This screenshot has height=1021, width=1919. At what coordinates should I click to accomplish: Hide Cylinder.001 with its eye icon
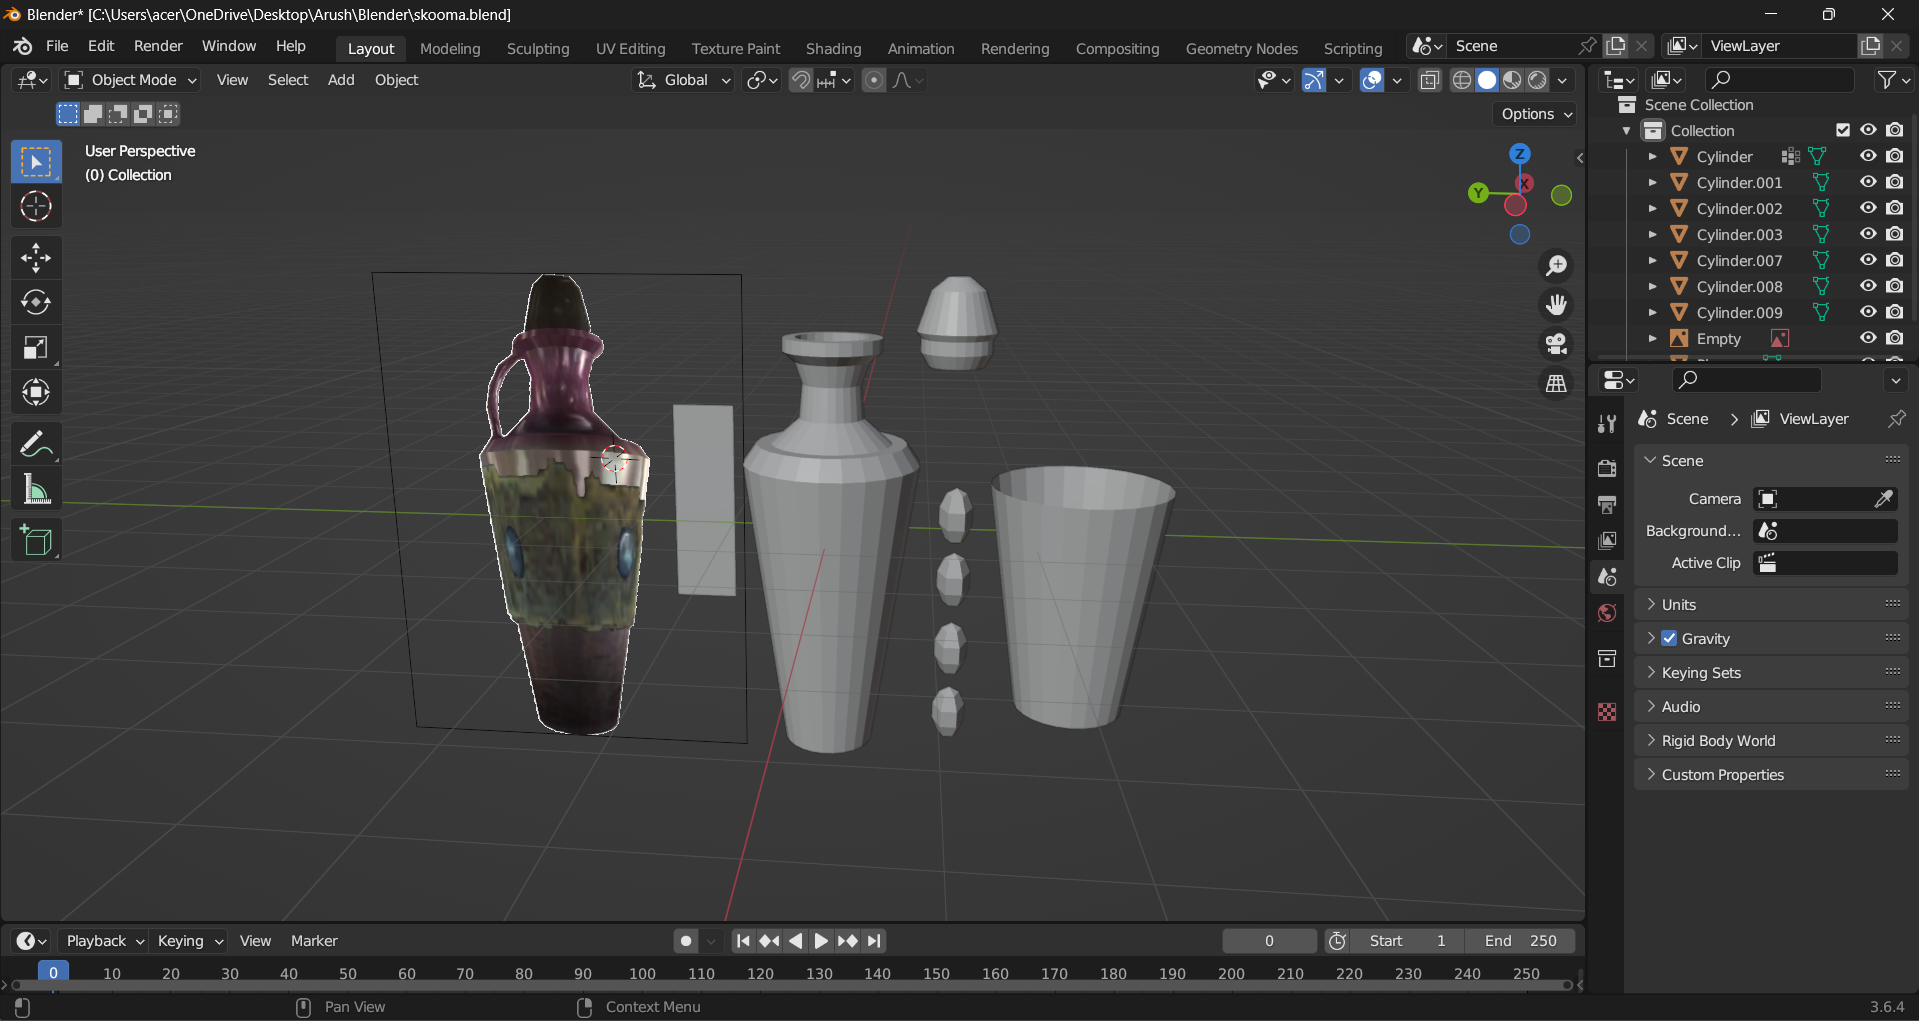(1868, 182)
